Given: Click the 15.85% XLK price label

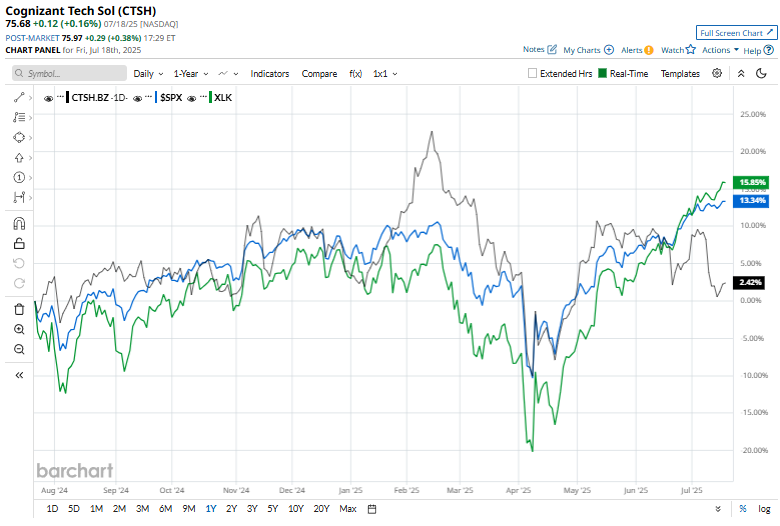Looking at the screenshot, I should (x=751, y=182).
